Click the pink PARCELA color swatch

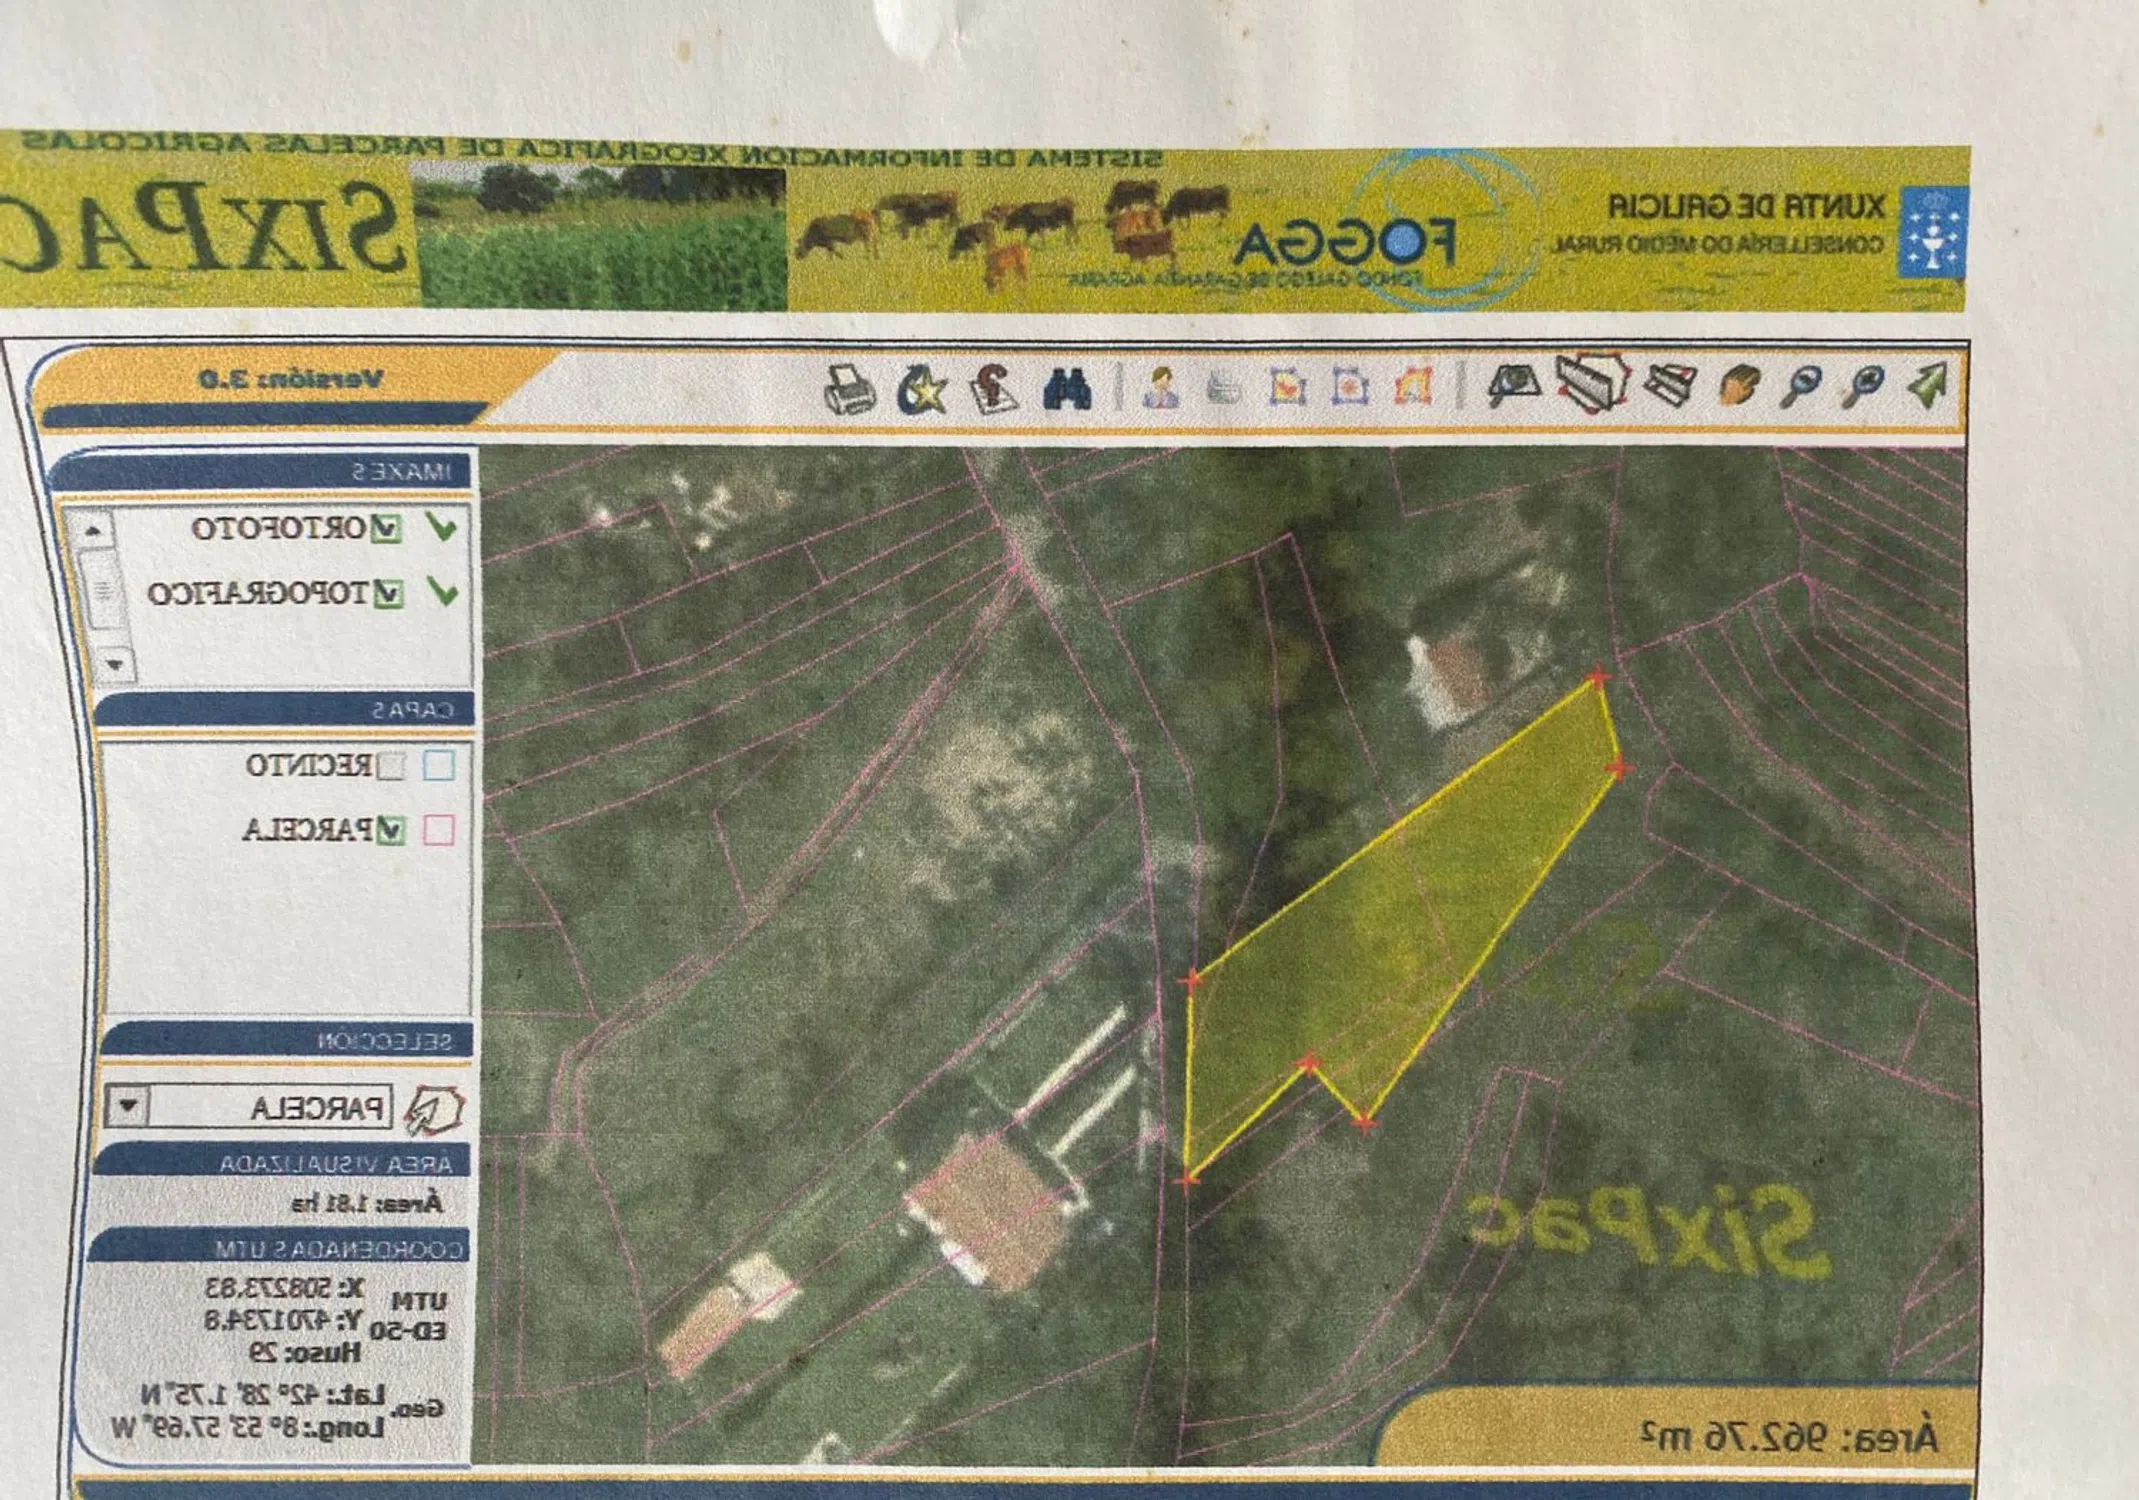point(440,830)
